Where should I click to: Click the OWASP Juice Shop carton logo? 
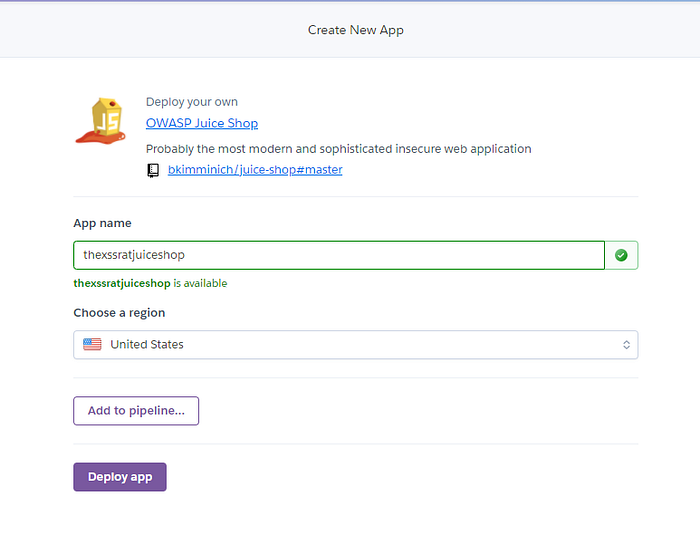click(101, 121)
